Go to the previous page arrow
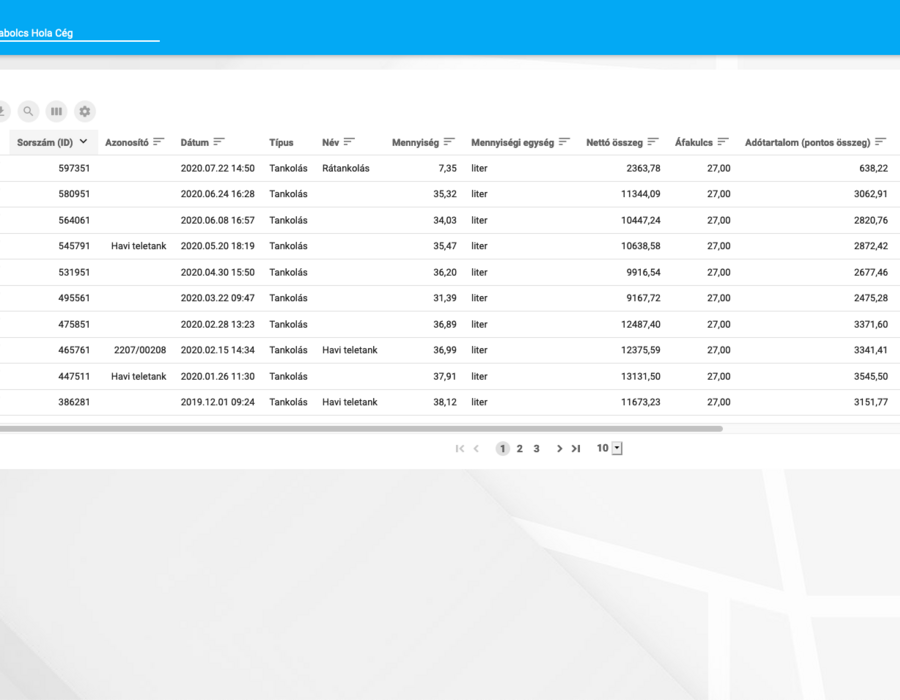 click(476, 449)
